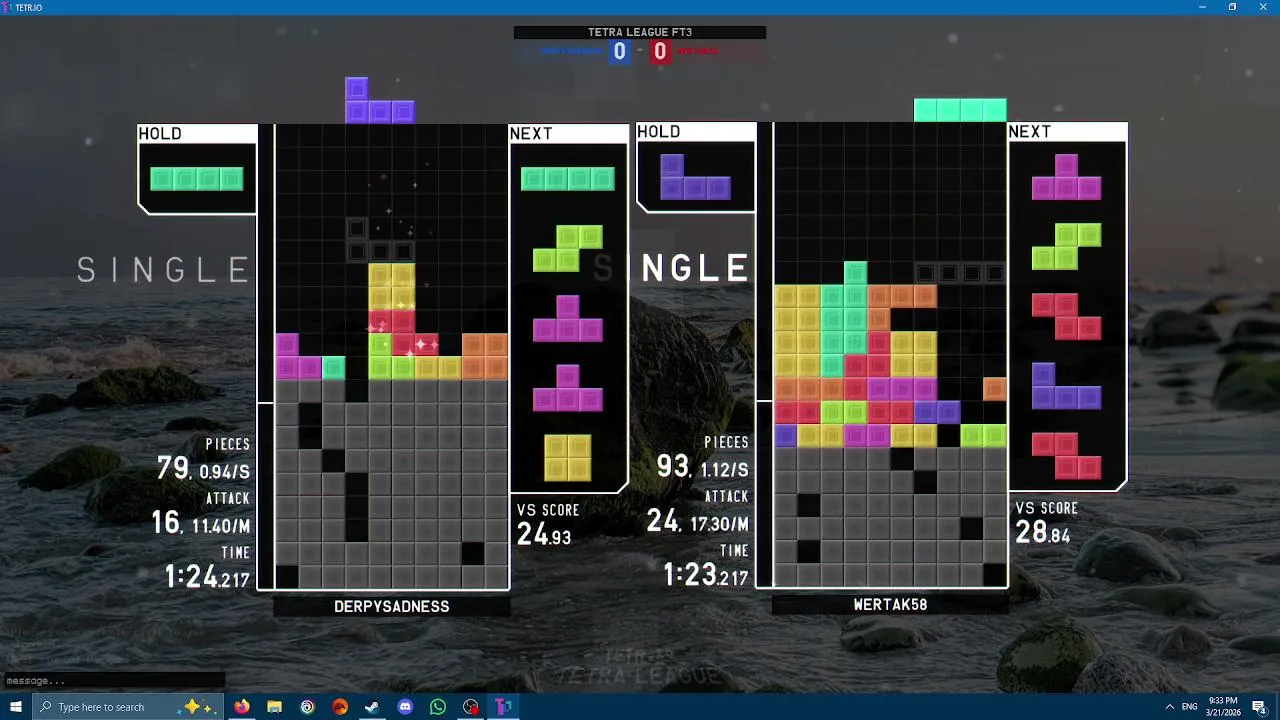1280x720 pixels.
Task: Click the blue J piece in WERTAK58's next queue
Action: tap(1066, 386)
